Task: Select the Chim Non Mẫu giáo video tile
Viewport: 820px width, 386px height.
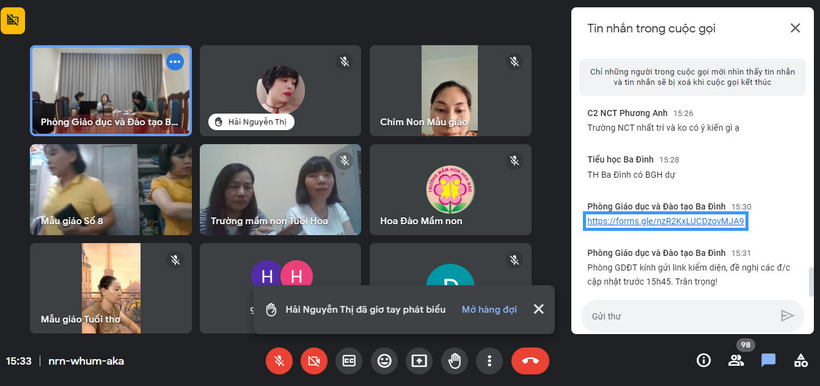Action: tap(450, 90)
